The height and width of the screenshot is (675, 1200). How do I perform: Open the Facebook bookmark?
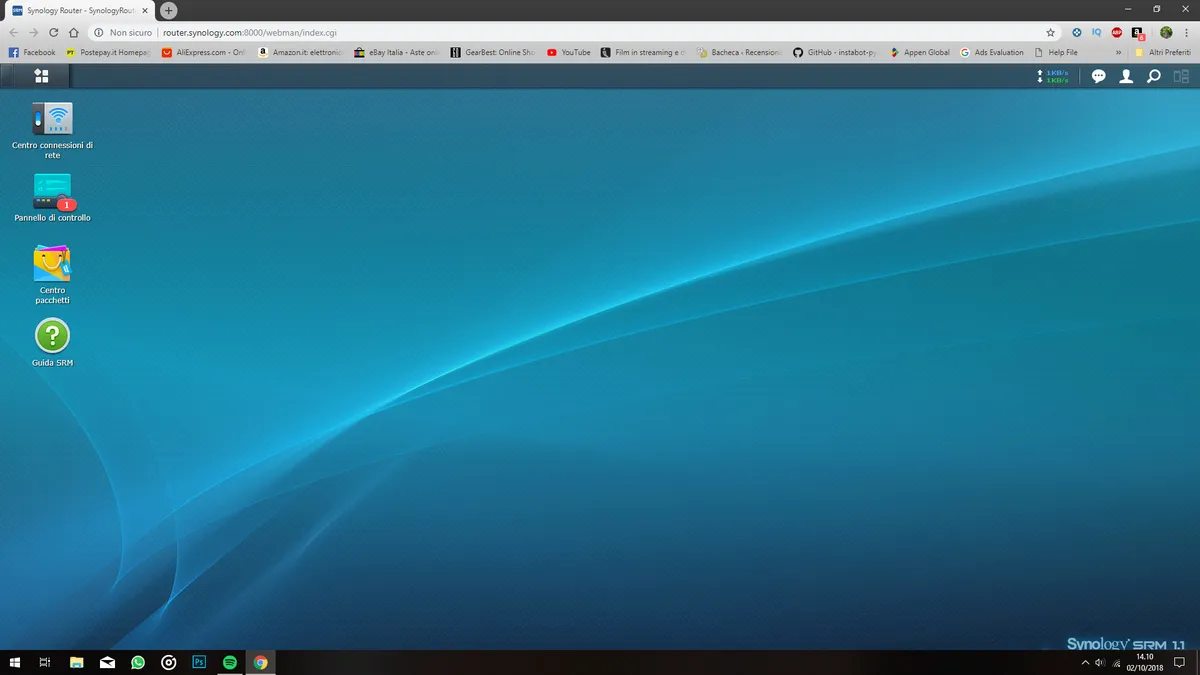pyautogui.click(x=32, y=52)
